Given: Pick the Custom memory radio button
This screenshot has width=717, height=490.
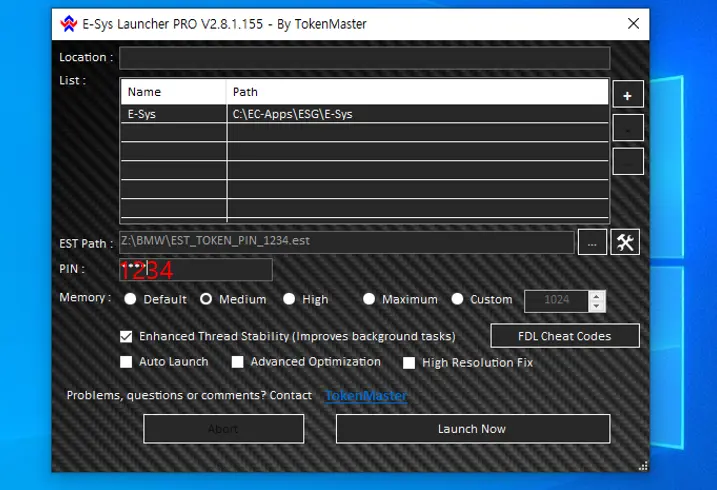Looking at the screenshot, I should pos(458,299).
